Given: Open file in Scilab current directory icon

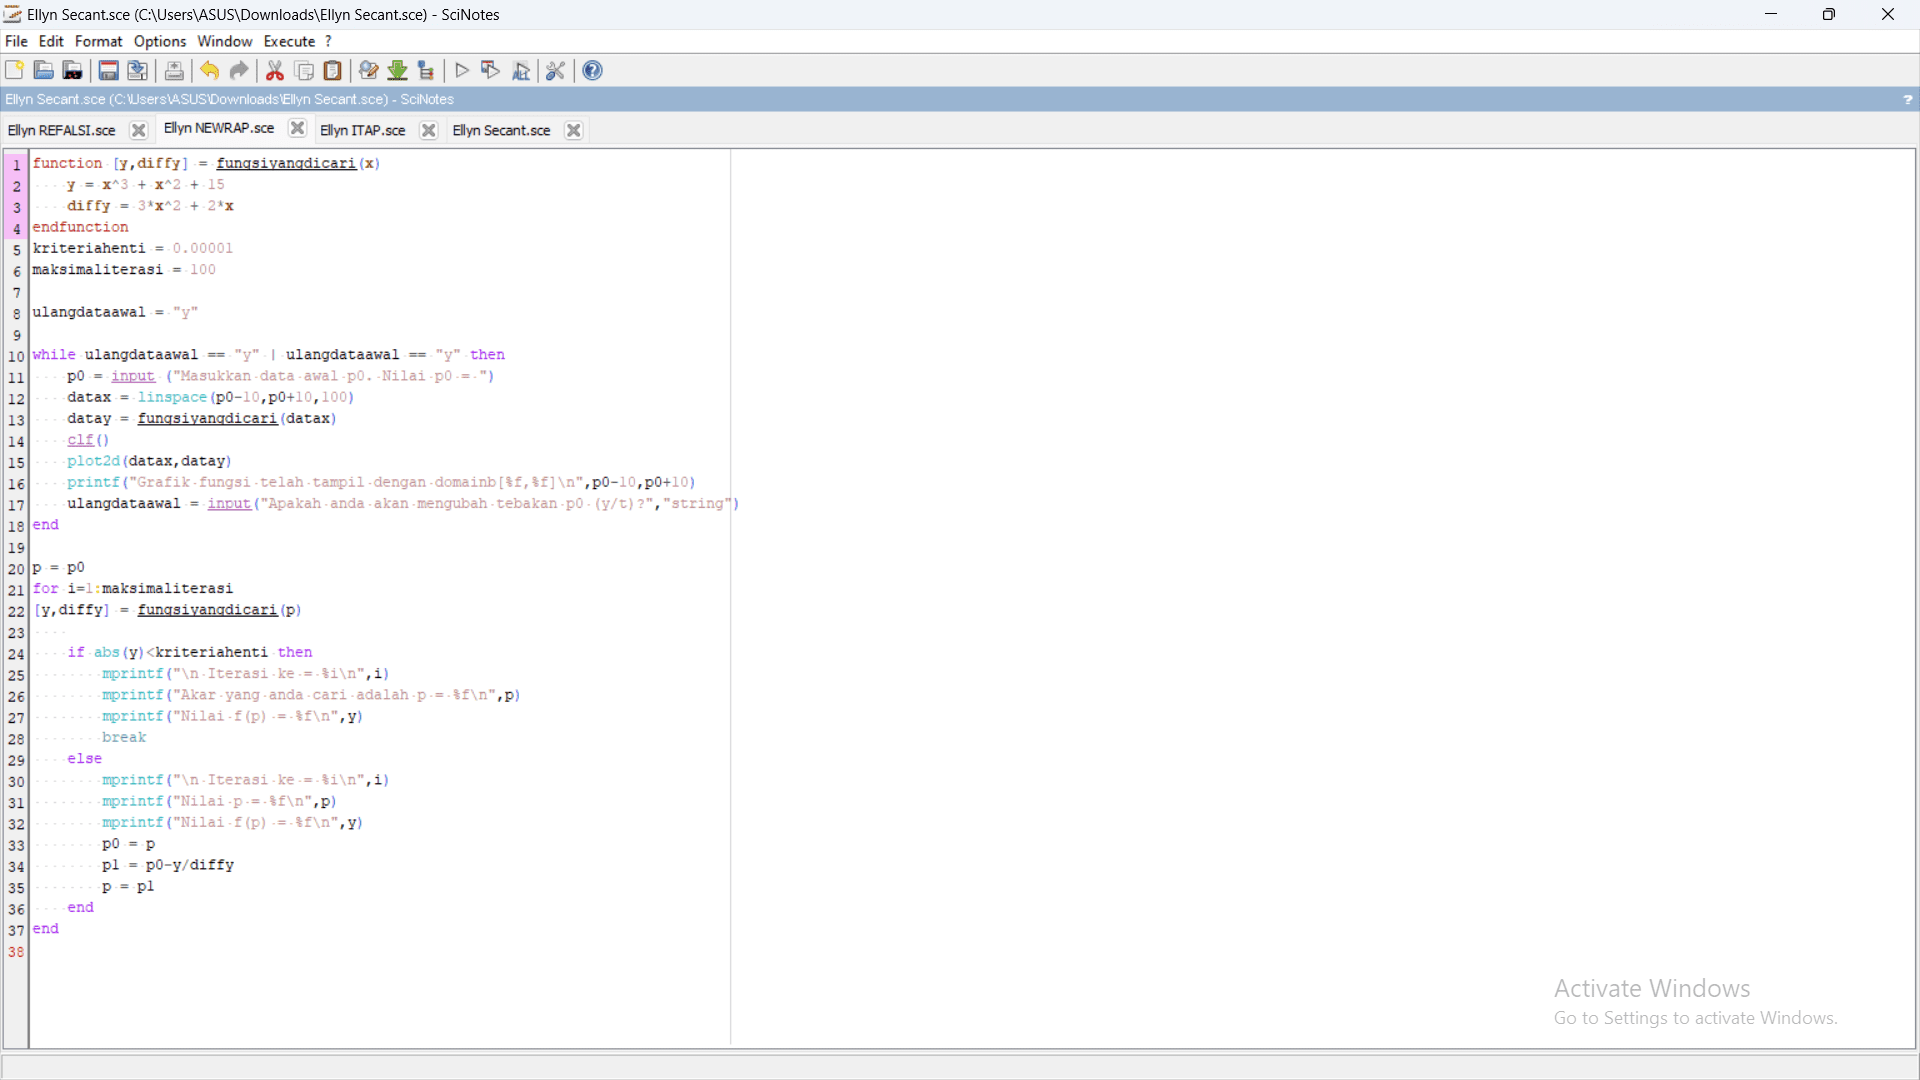Looking at the screenshot, I should tap(73, 70).
